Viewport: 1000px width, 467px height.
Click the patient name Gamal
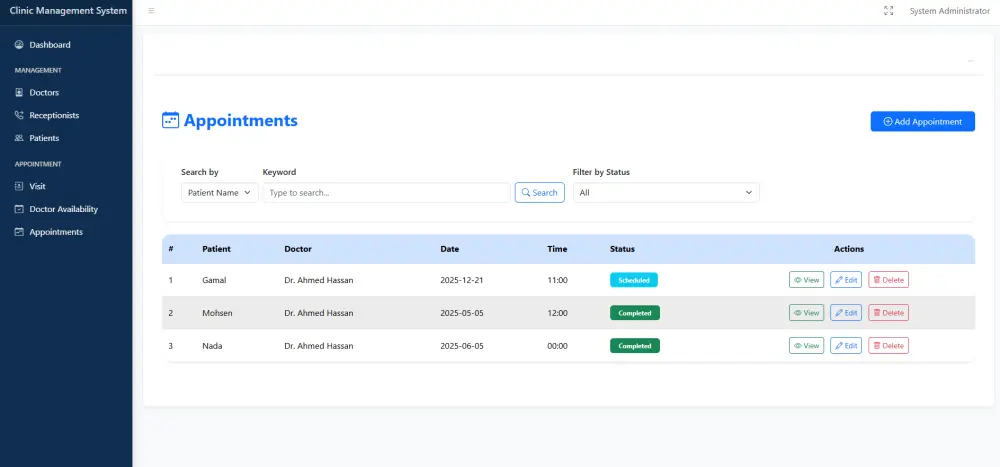click(214, 280)
